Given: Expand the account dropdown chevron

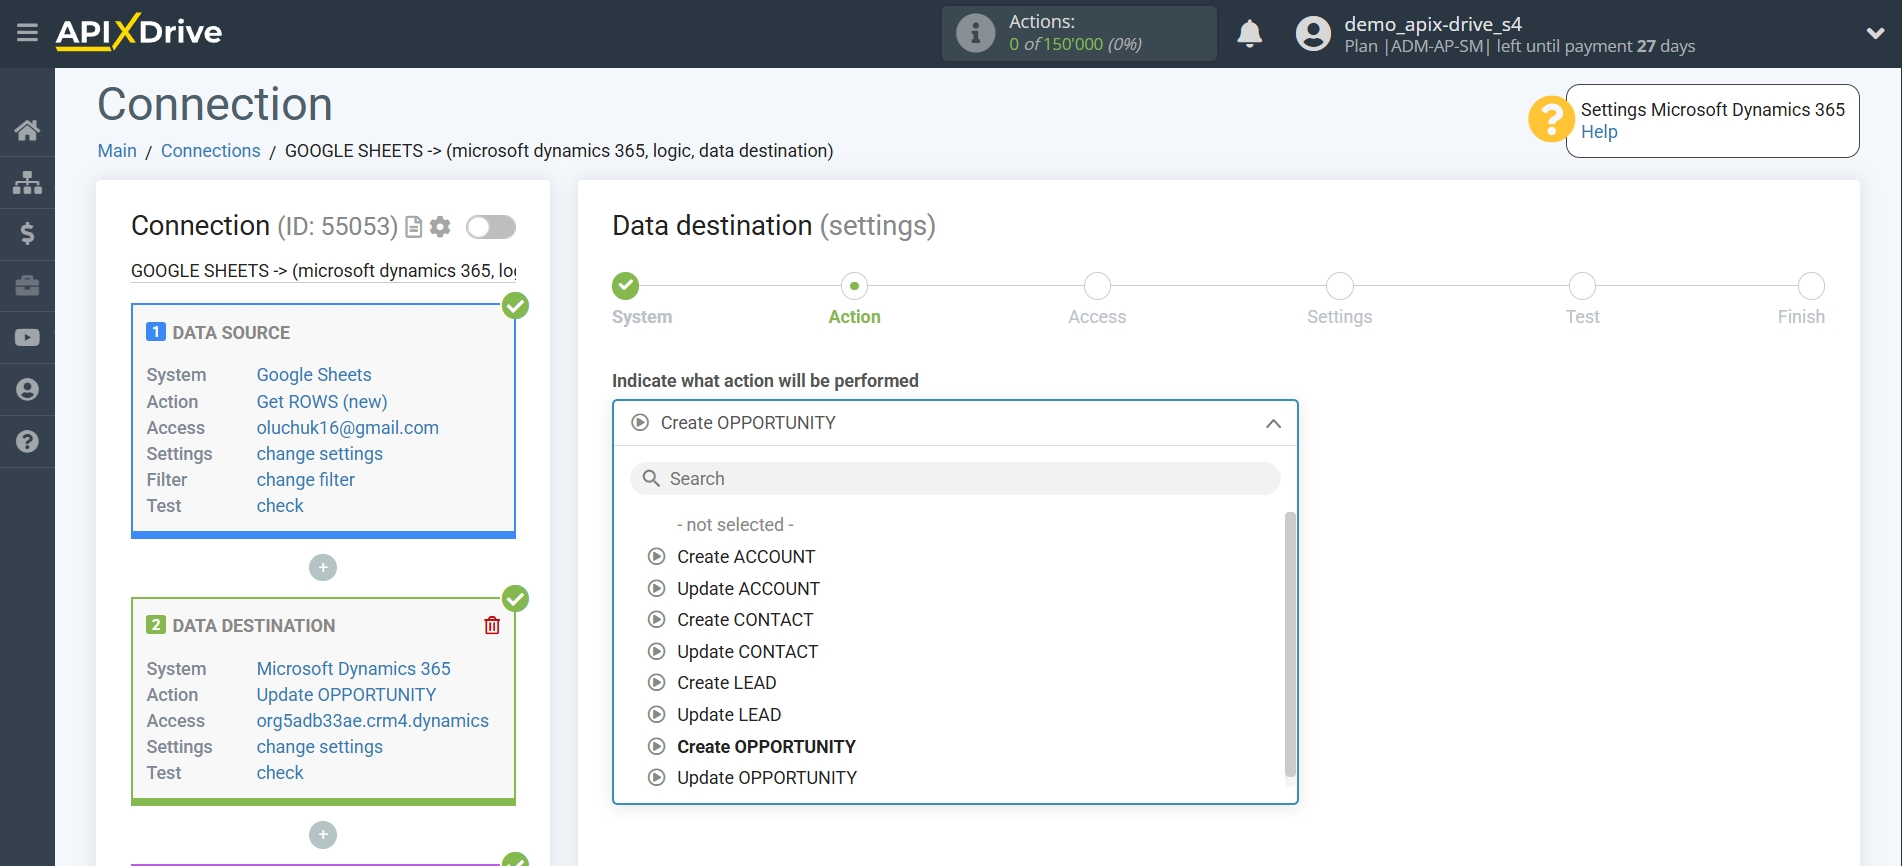Looking at the screenshot, I should [1875, 34].
